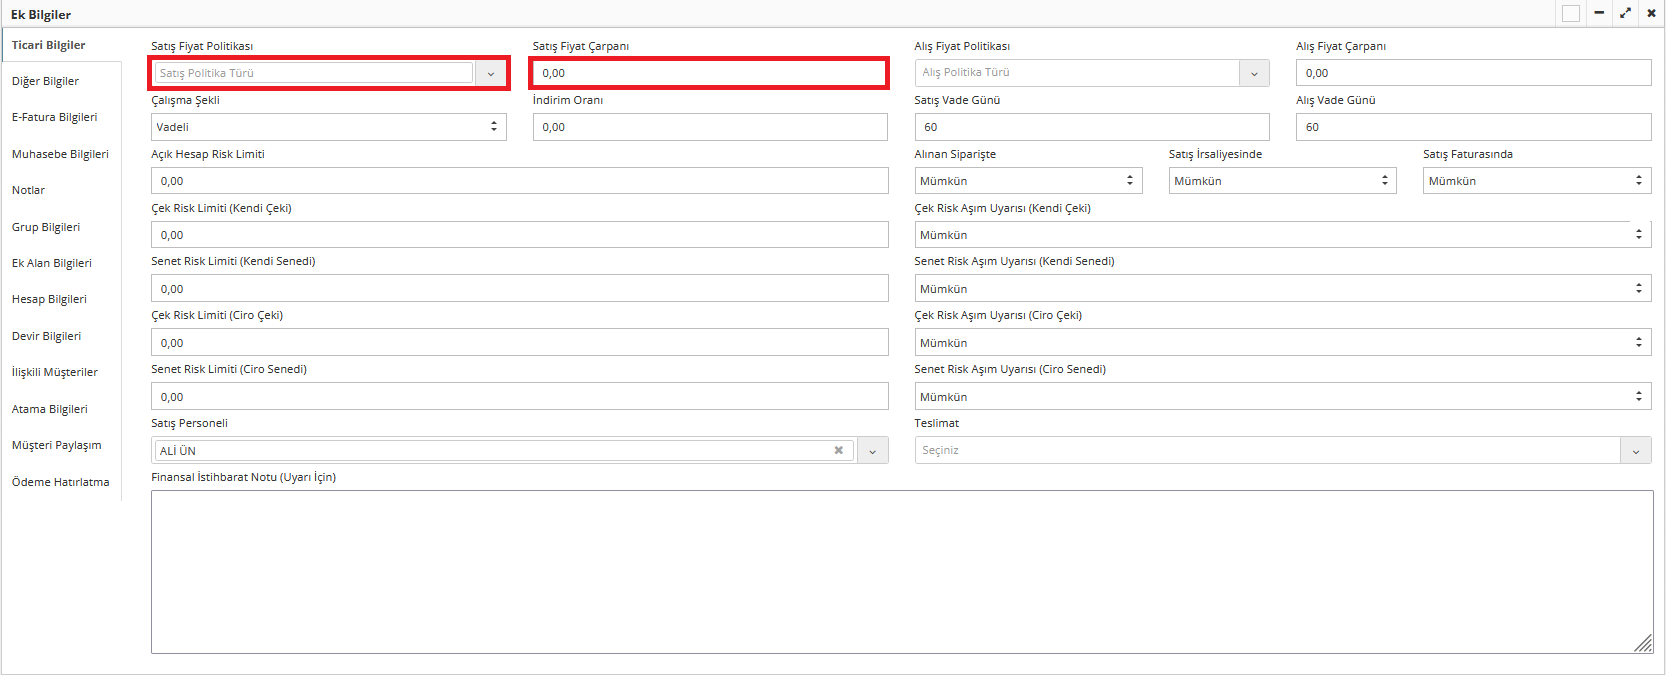The width and height of the screenshot is (1666, 675).
Task: Expand the panel with the fullscreen arrows icon
Action: click(1625, 13)
